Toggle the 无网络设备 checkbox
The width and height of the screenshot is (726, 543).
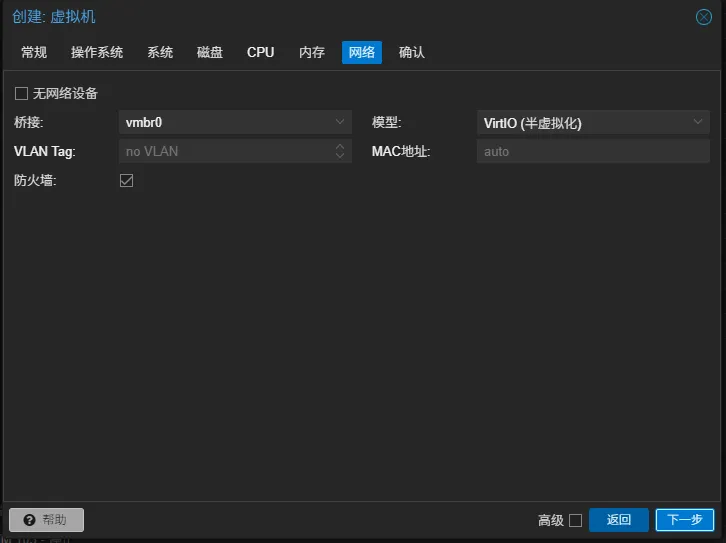22,93
